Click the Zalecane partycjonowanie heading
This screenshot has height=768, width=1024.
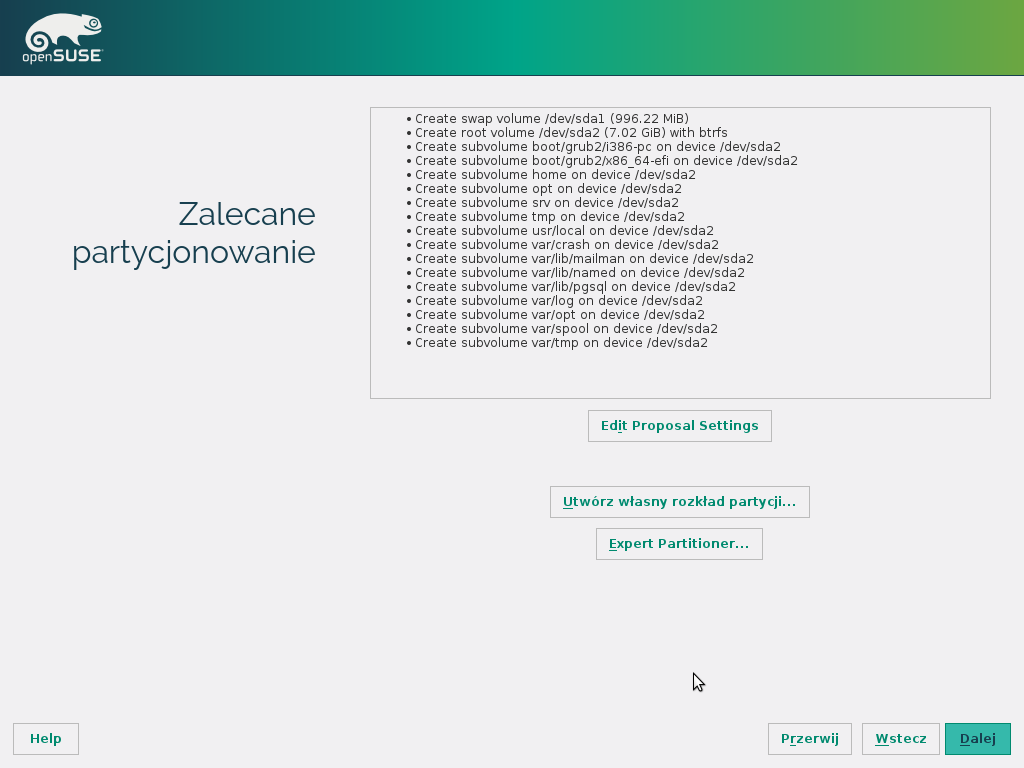click(194, 233)
